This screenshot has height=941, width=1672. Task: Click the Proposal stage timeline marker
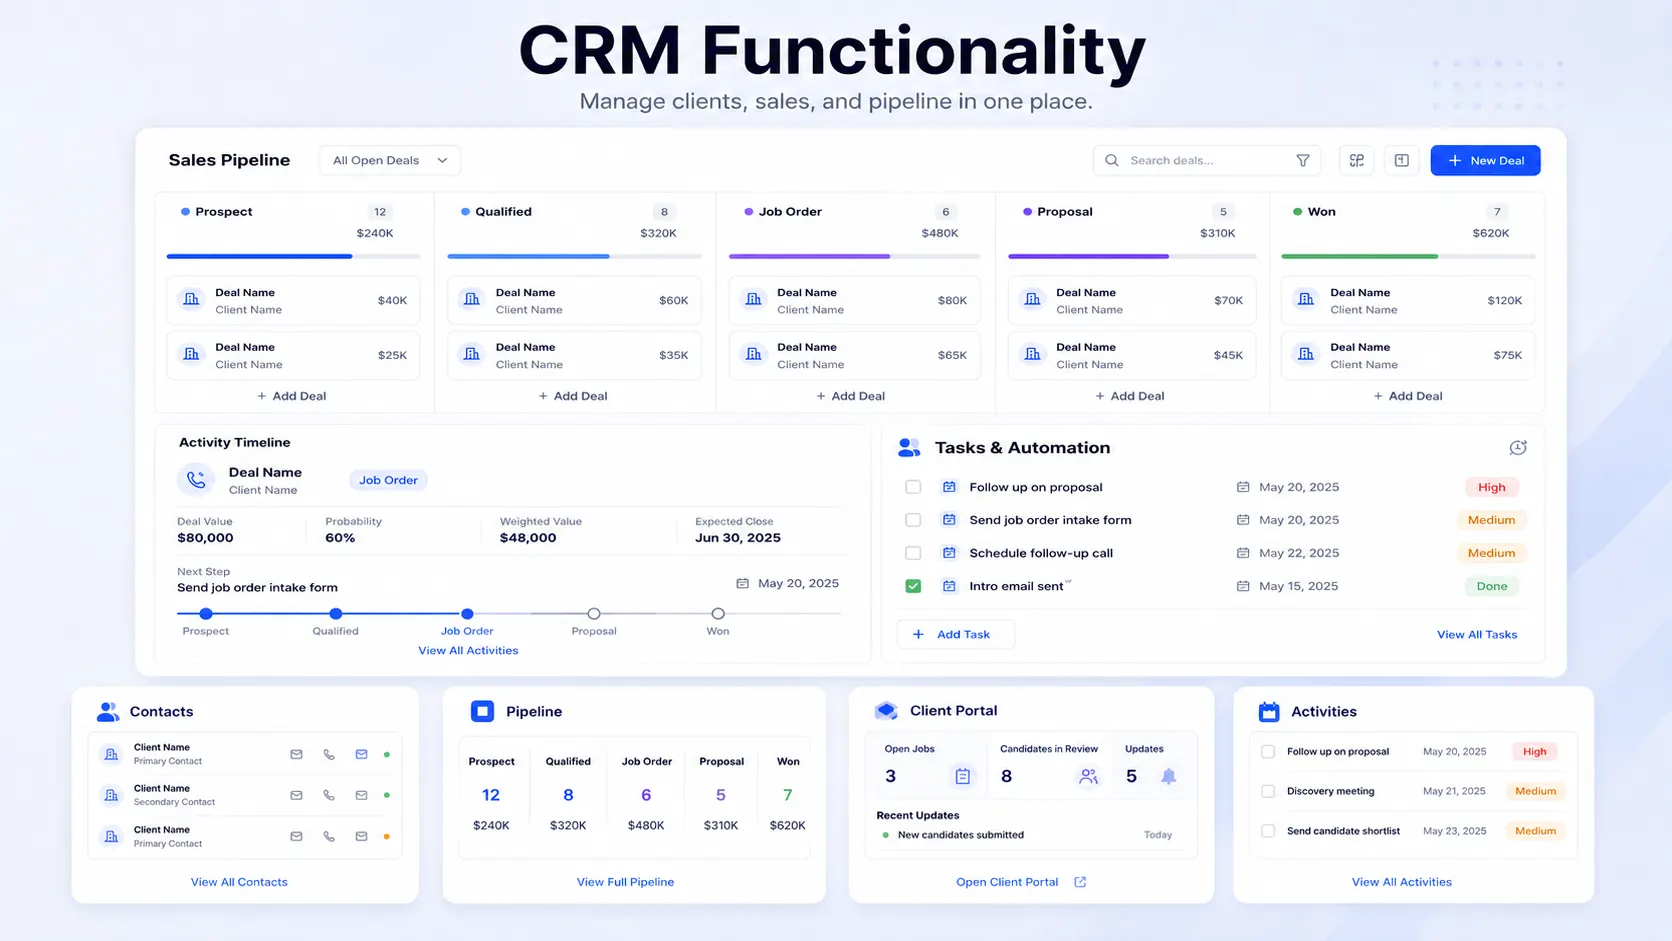coord(594,613)
